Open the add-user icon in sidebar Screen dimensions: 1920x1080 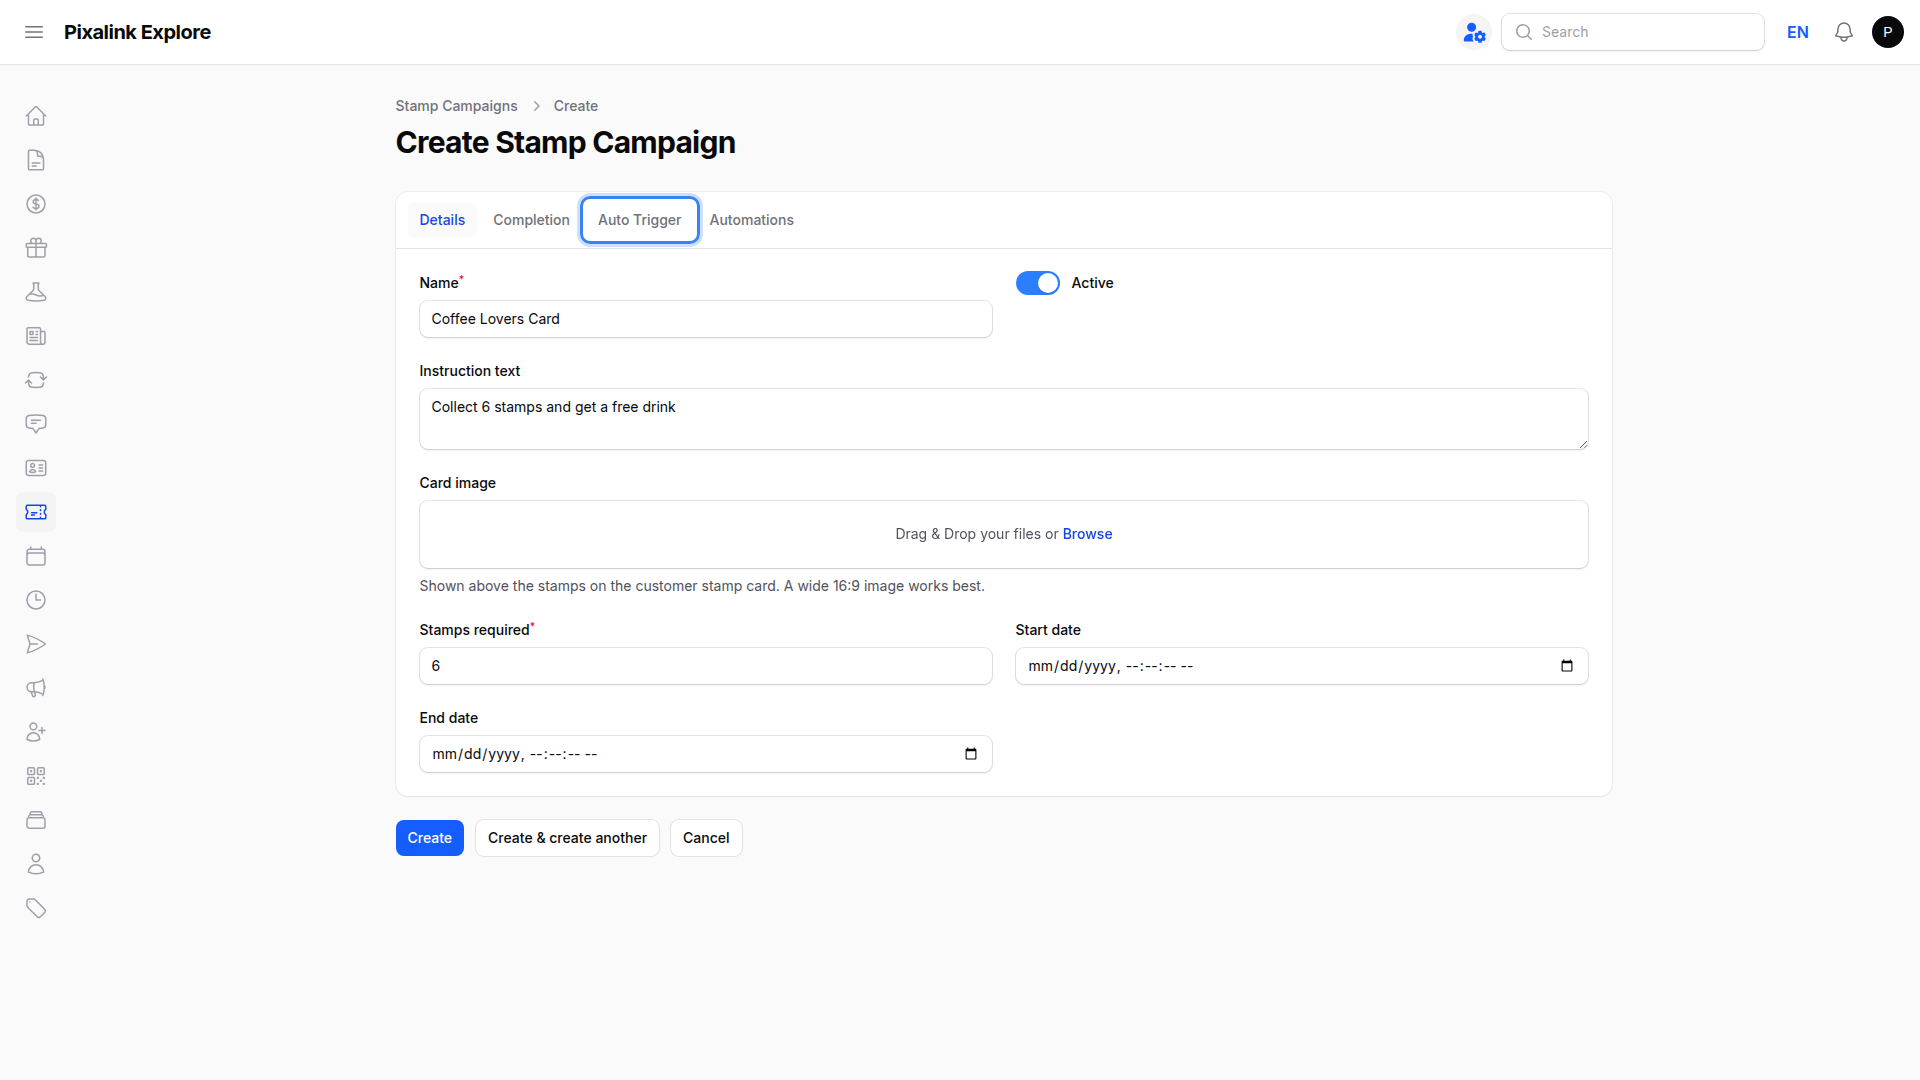(36, 732)
